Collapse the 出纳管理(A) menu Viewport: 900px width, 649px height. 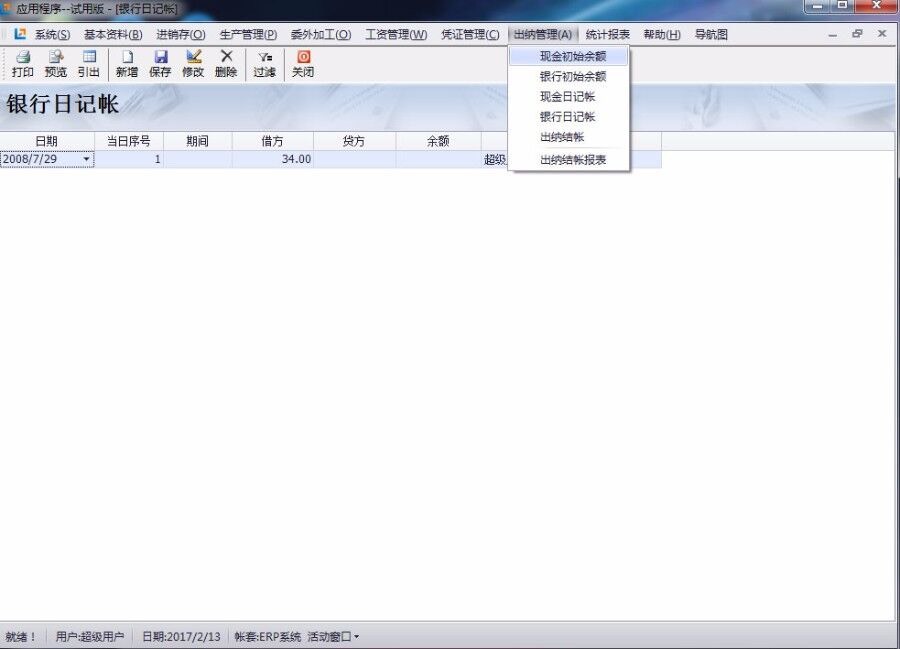(542, 34)
